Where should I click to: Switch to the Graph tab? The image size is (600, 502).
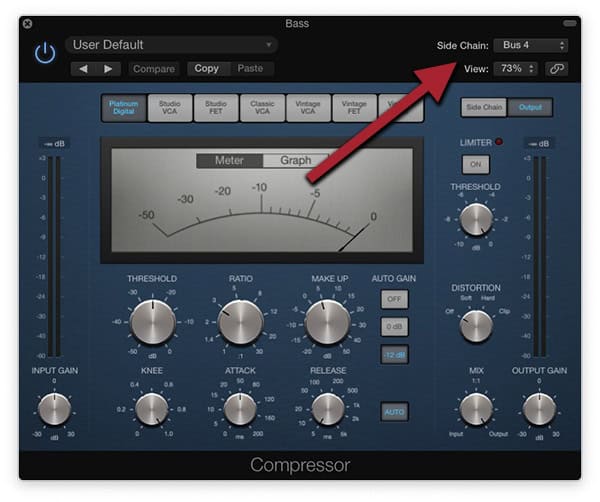[295, 160]
